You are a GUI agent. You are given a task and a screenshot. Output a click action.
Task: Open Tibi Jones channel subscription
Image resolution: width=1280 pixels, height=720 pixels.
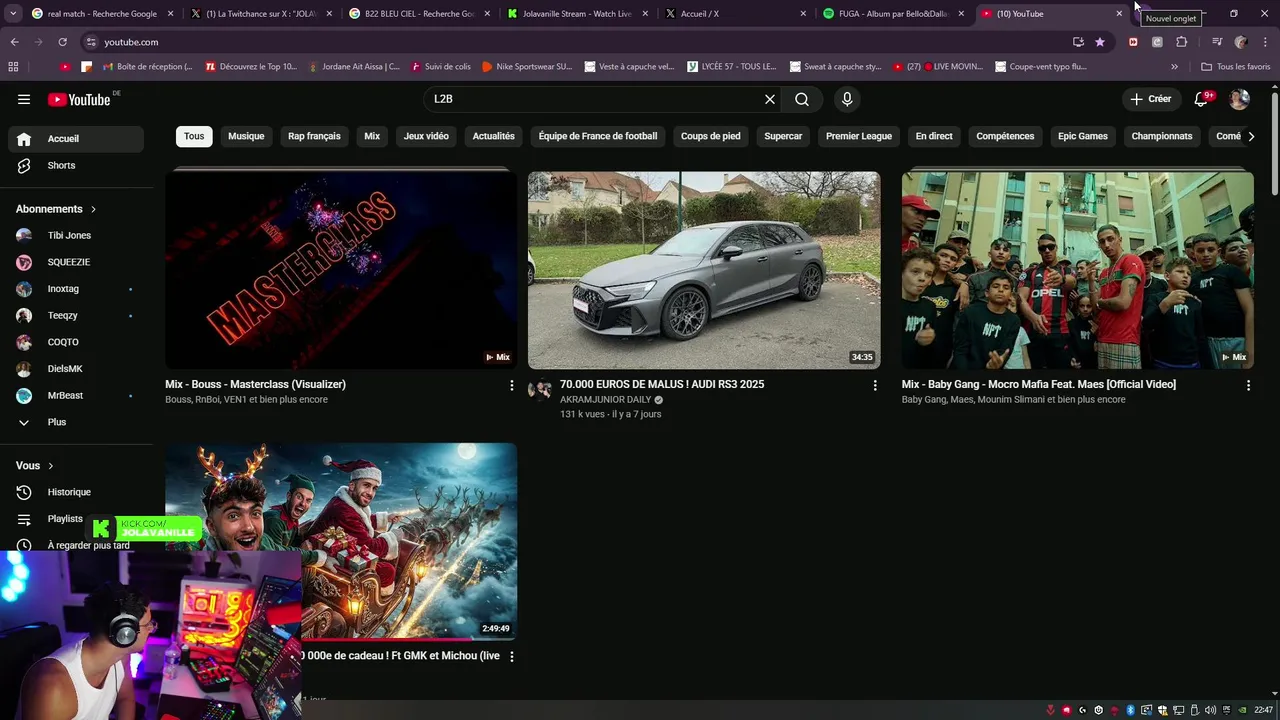[x=76, y=235]
